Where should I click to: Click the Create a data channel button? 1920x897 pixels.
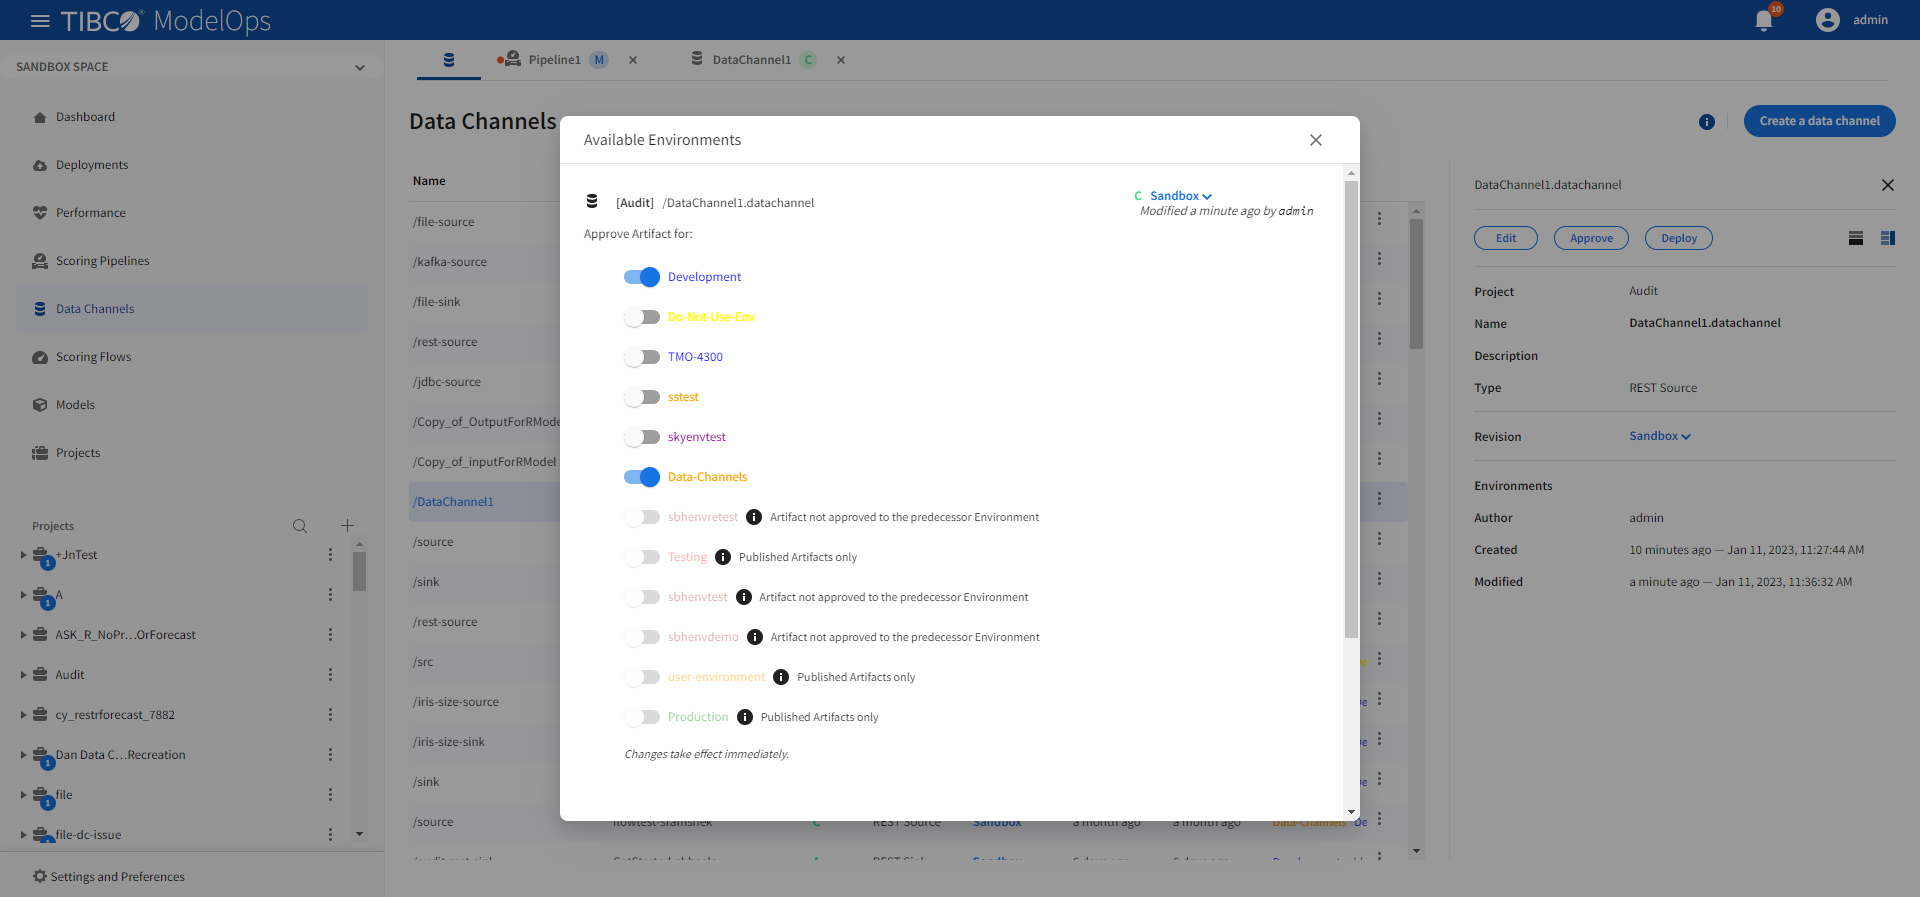(1820, 121)
